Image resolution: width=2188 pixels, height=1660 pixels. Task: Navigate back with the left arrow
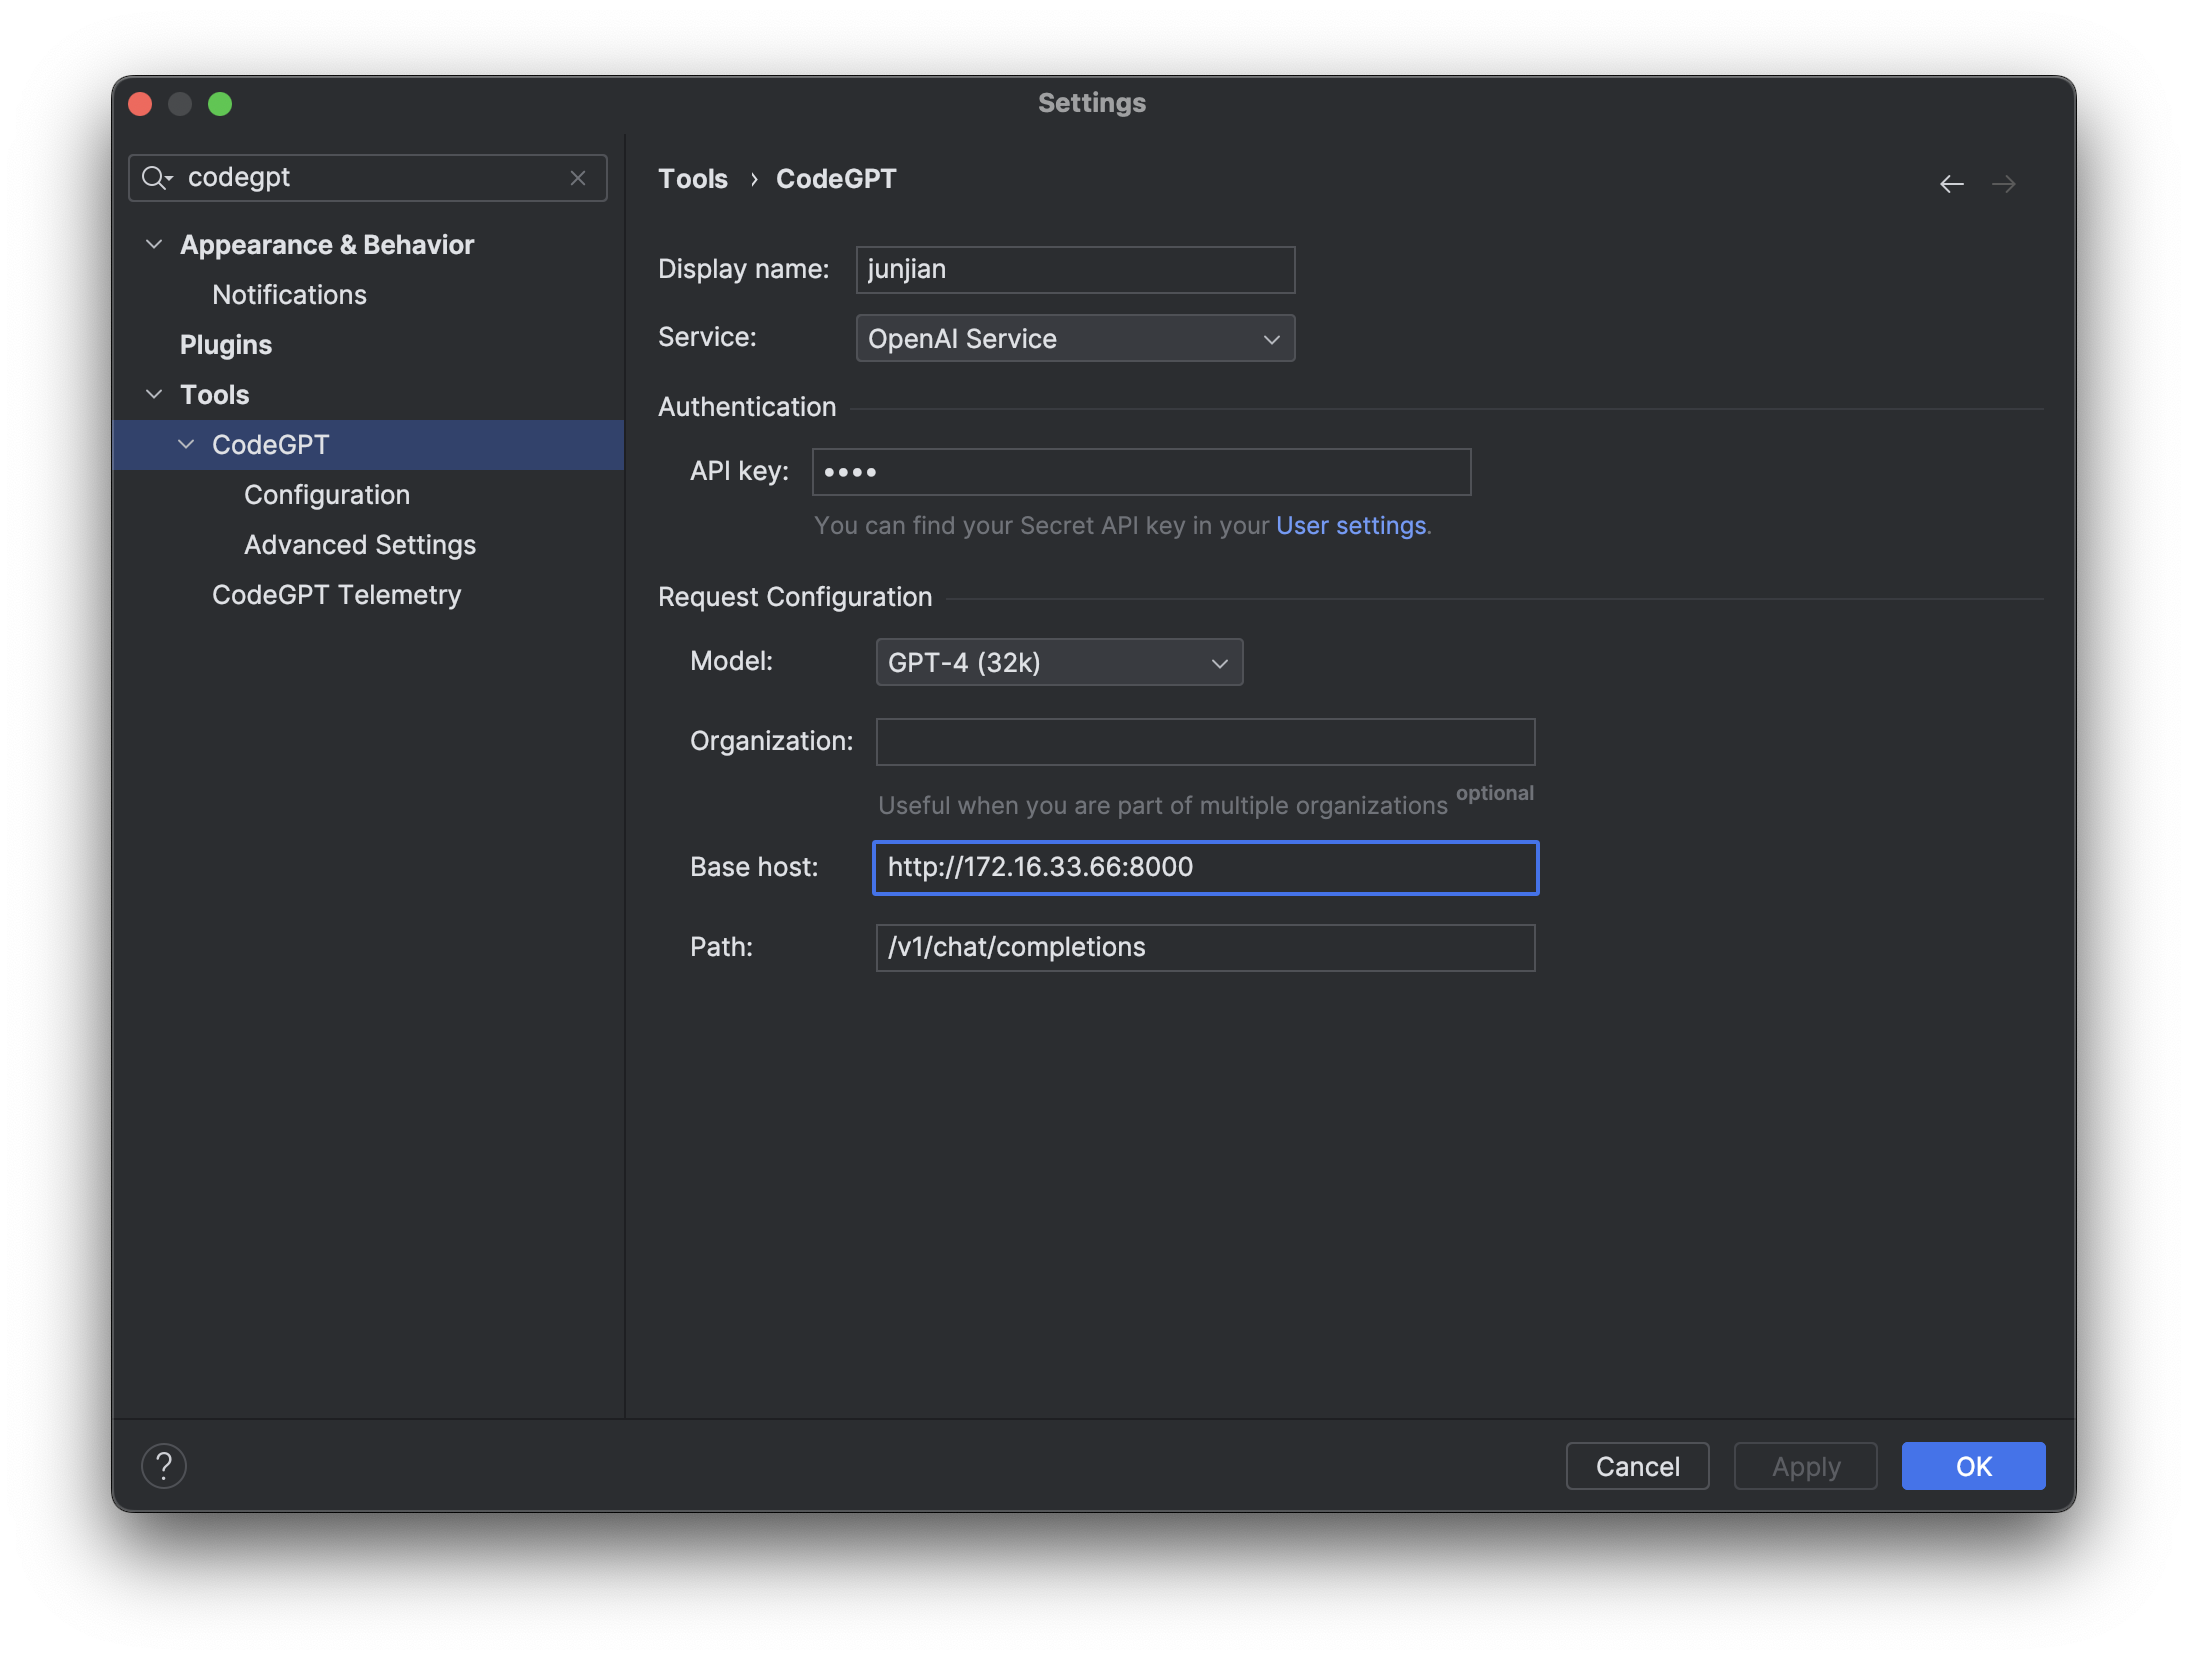click(x=1951, y=184)
